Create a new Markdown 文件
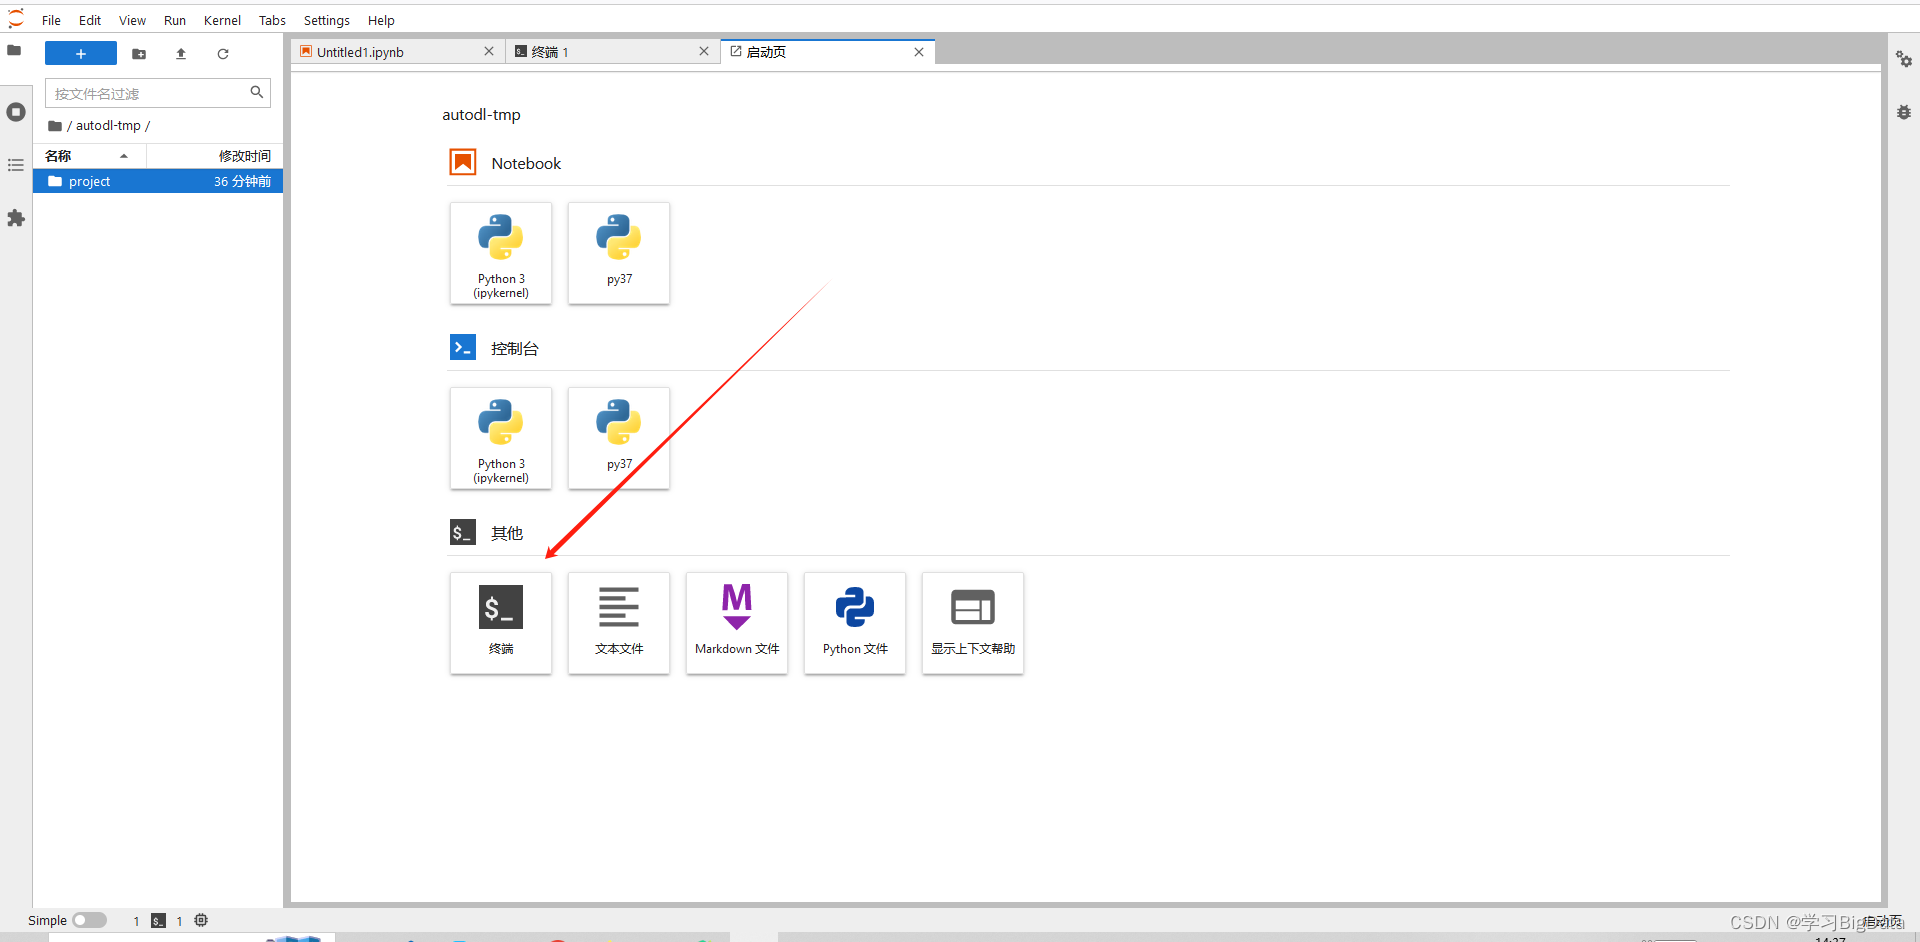Image resolution: width=1920 pixels, height=942 pixels. tap(737, 623)
